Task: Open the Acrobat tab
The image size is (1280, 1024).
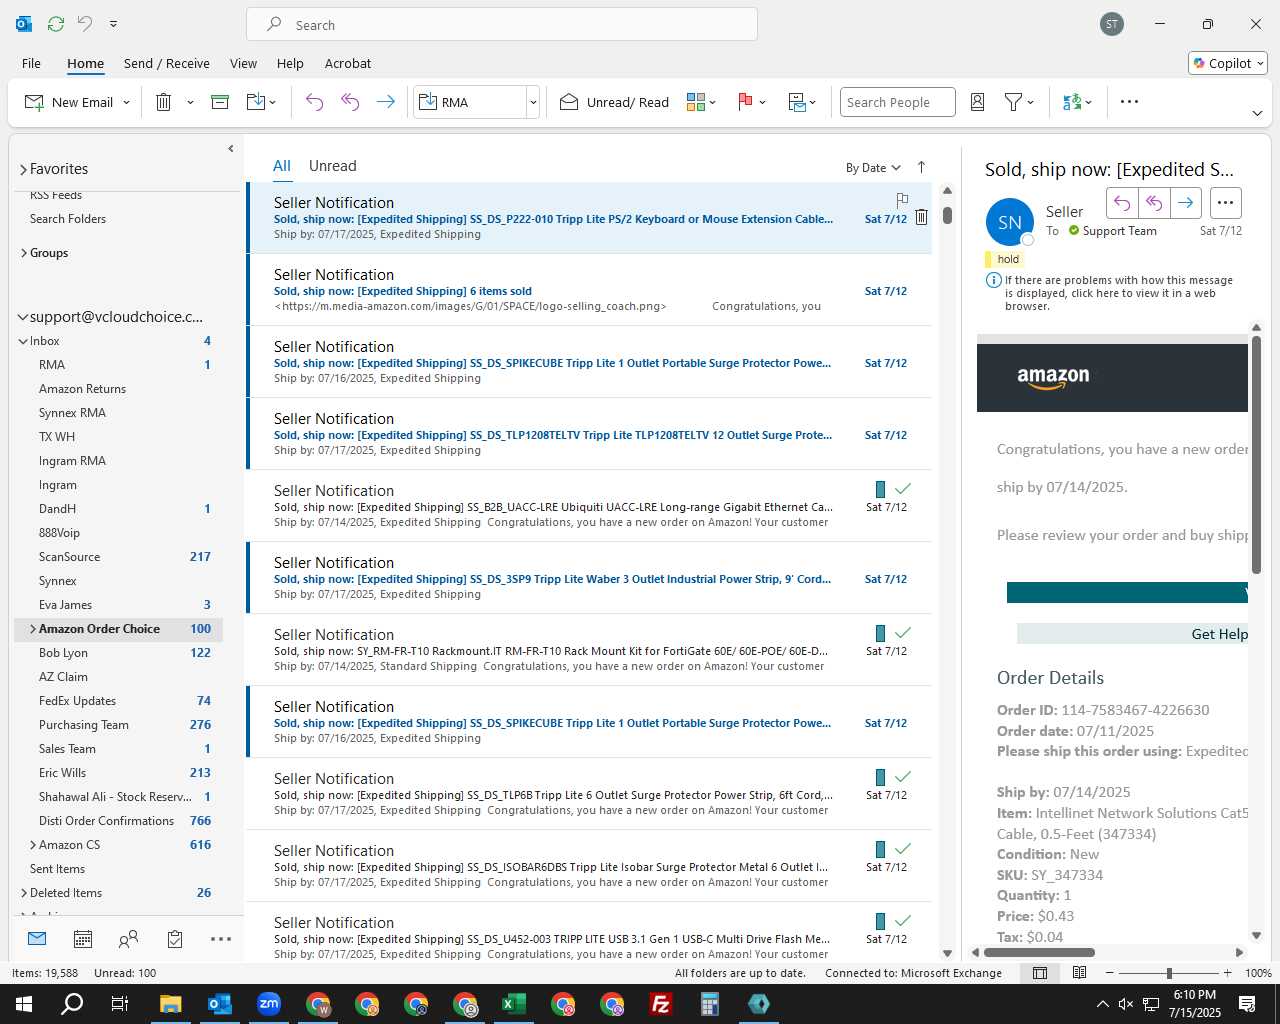Action: click(x=348, y=63)
